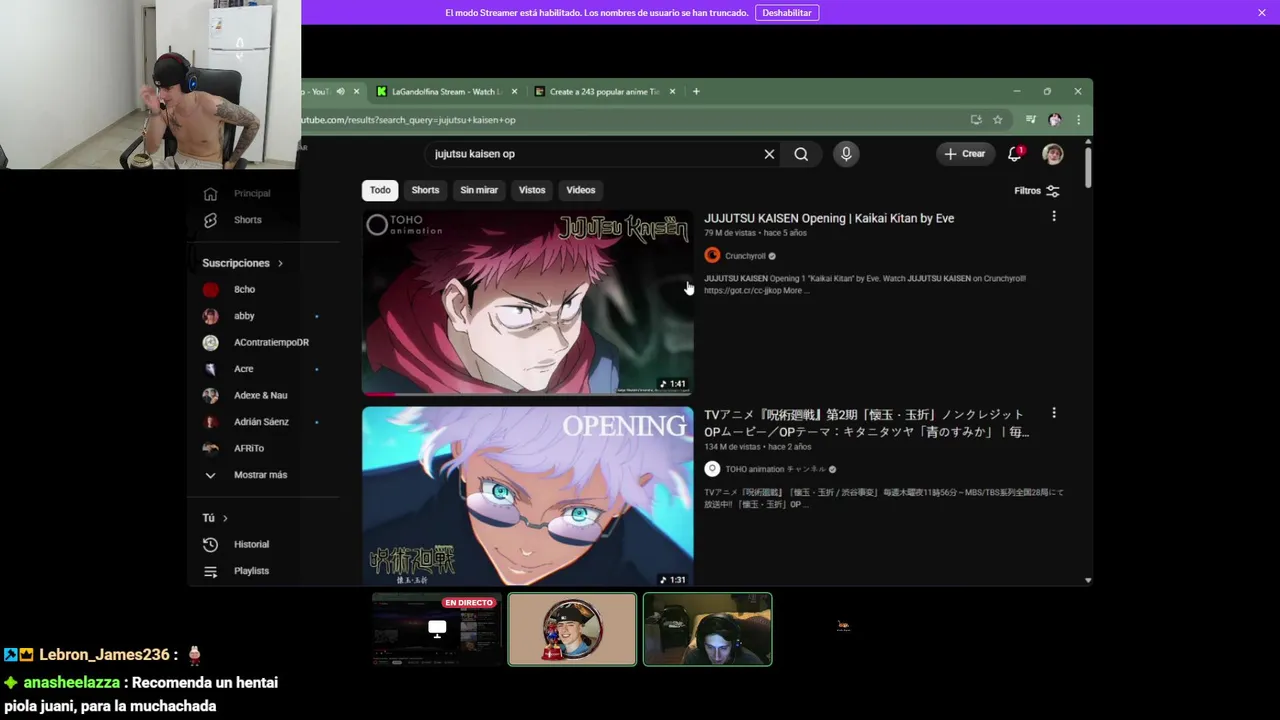Select the Sin mirar filter chip
The image size is (1280, 720).
[479, 190]
